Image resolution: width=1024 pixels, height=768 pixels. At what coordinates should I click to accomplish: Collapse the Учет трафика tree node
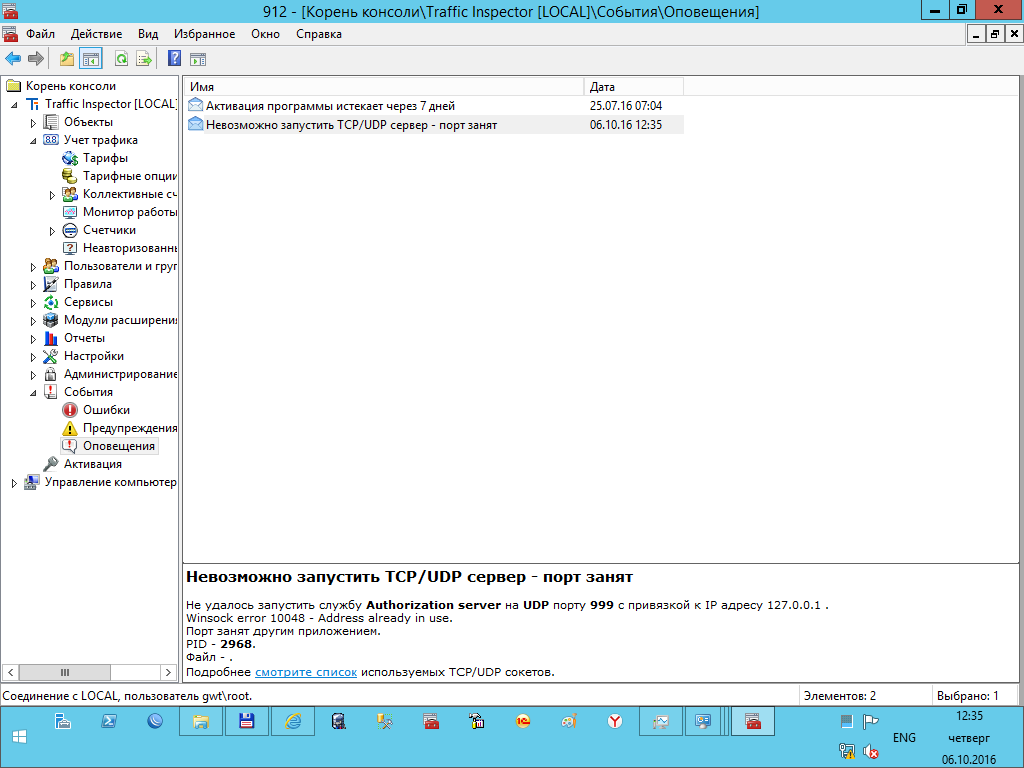tap(33, 140)
